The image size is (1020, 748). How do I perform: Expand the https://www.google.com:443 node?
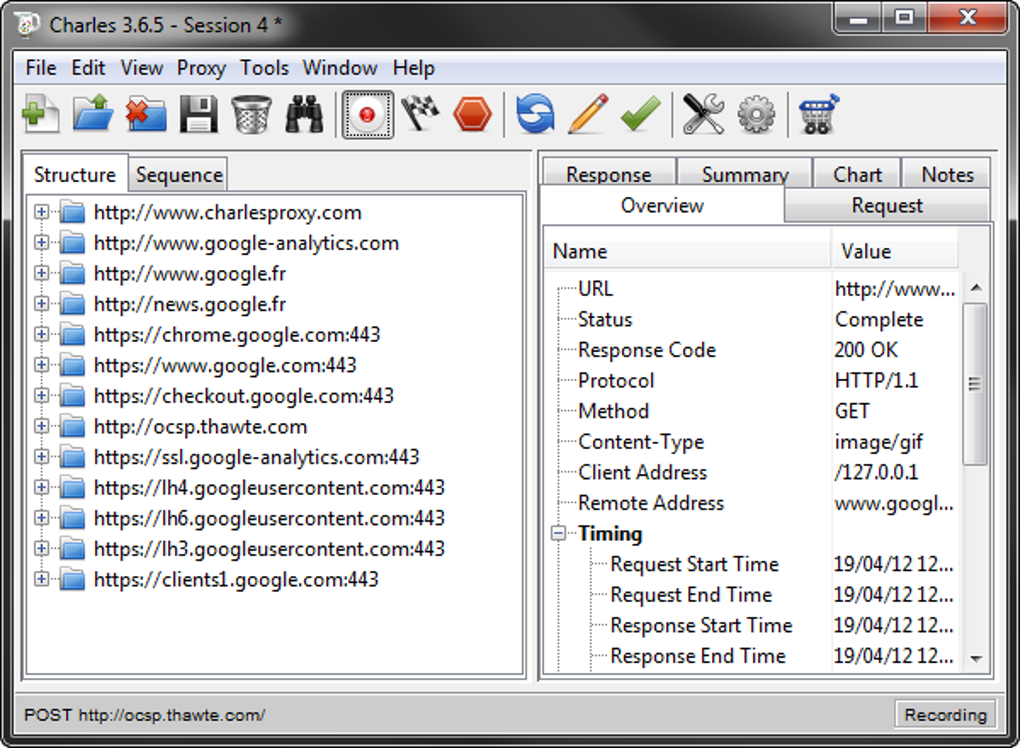[x=42, y=365]
